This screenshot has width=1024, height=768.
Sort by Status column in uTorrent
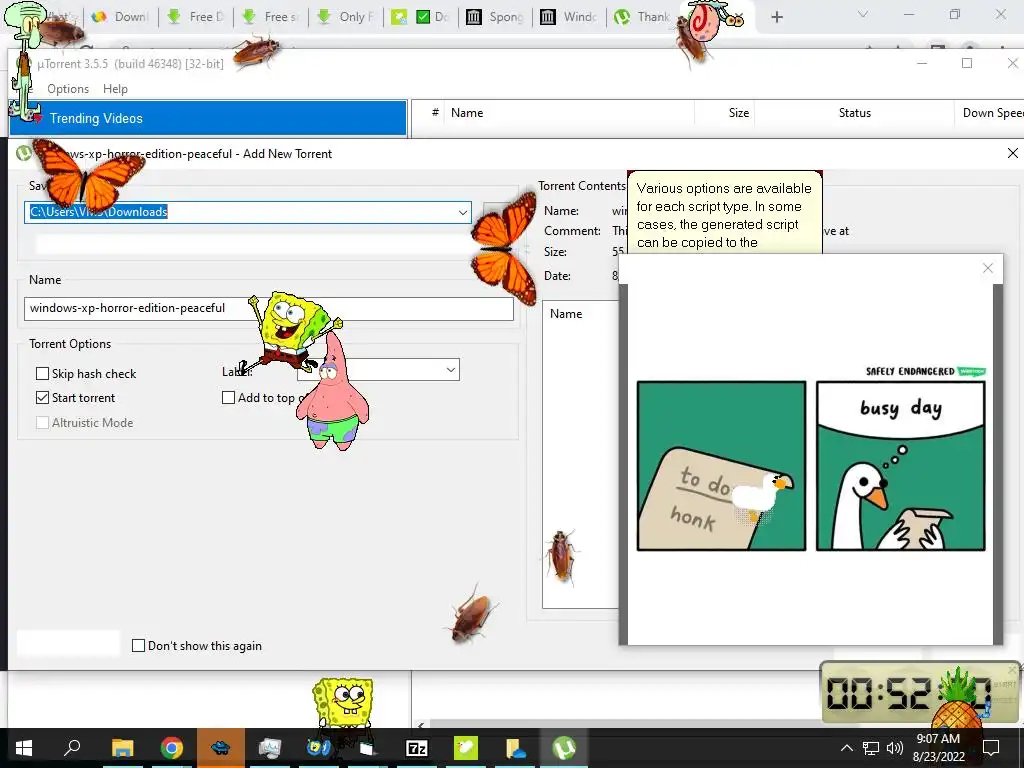[x=854, y=113]
